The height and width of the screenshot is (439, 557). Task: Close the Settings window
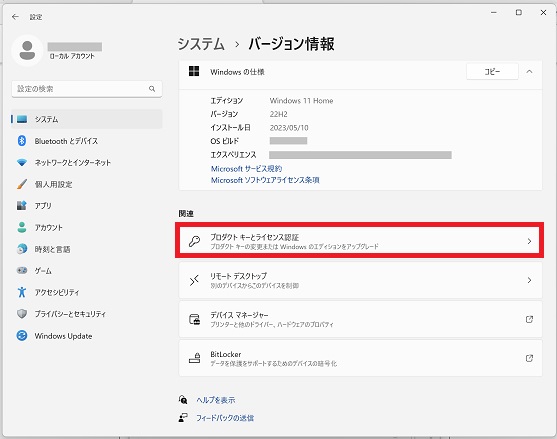543,12
